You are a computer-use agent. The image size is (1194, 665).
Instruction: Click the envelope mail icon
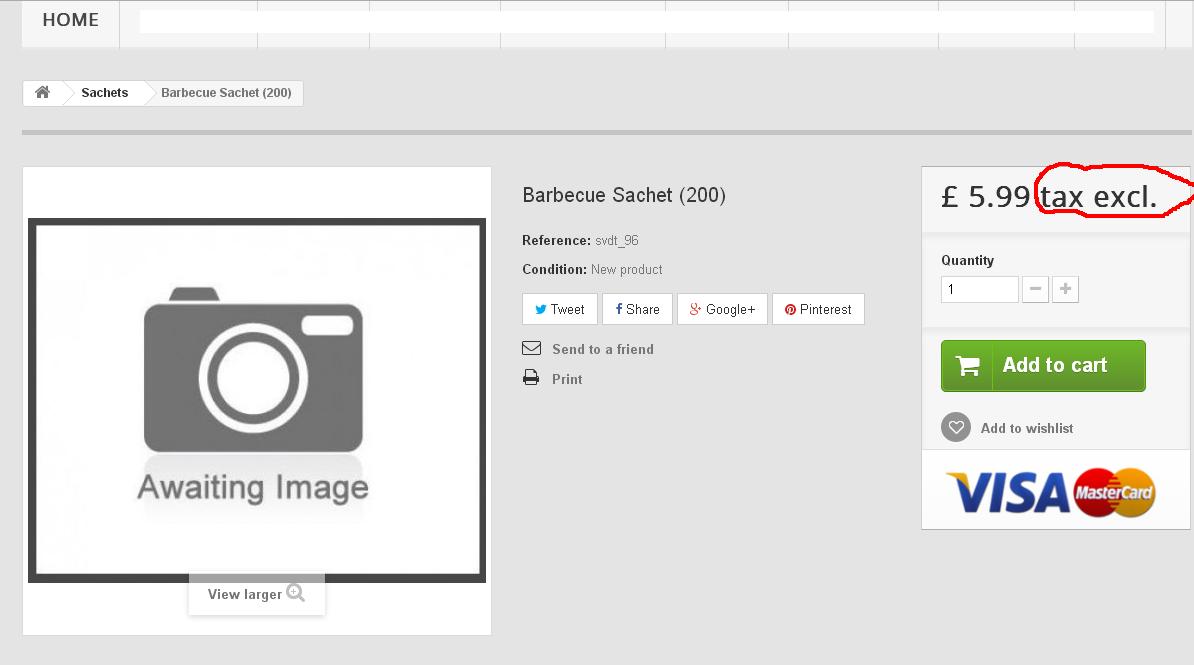(x=532, y=348)
